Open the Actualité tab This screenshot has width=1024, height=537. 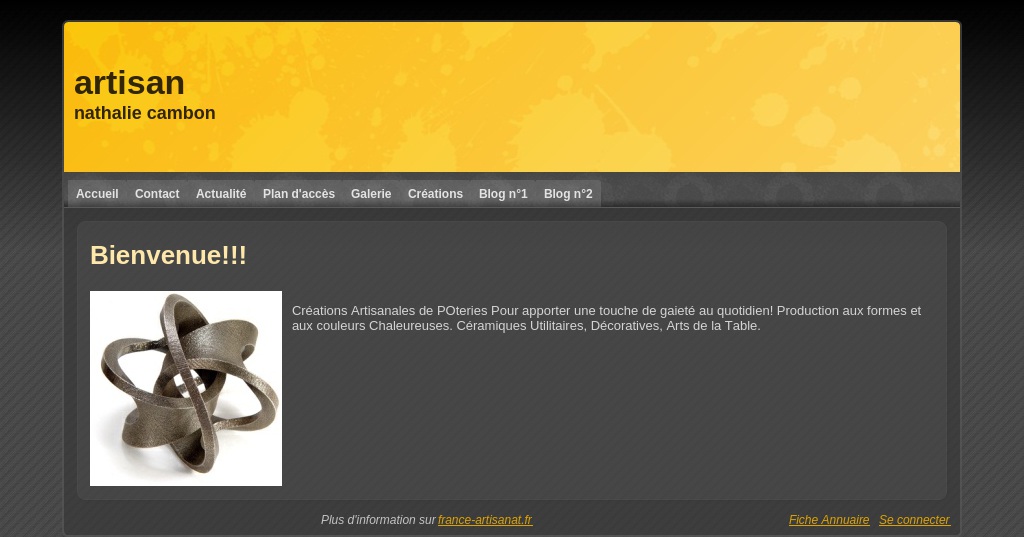click(x=221, y=194)
